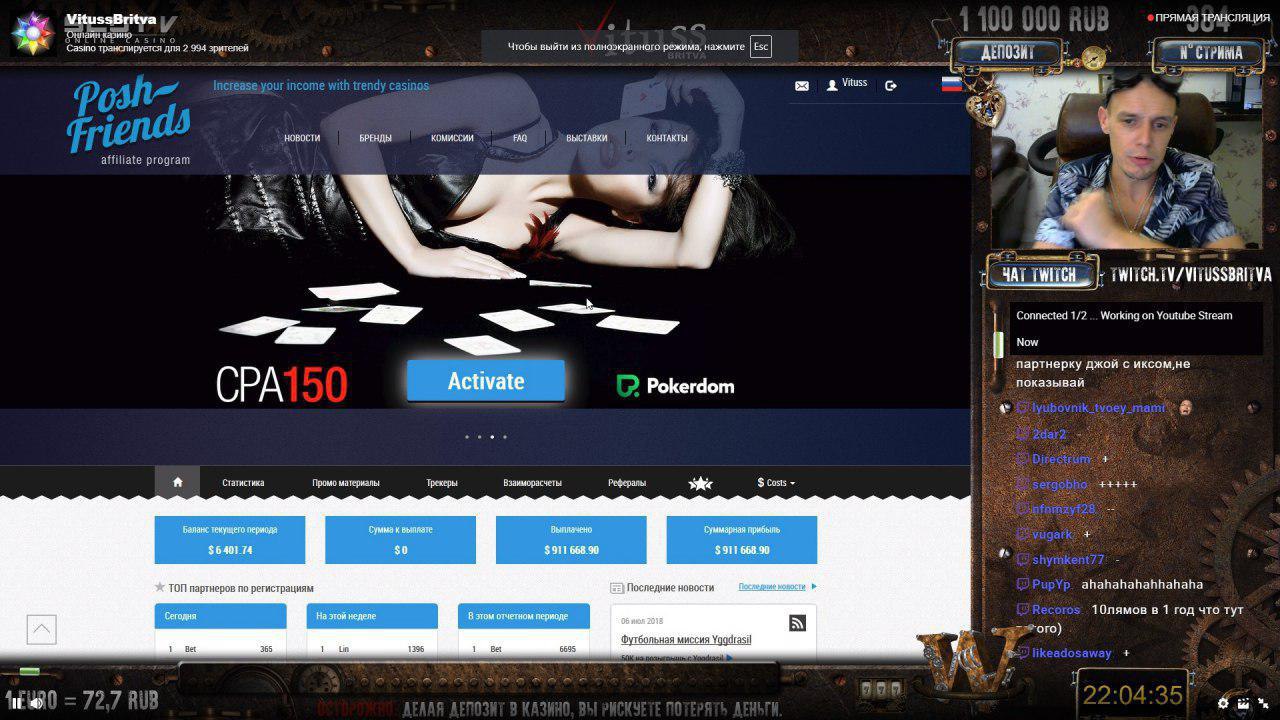Switch to the Взаиморасчеты tab
Image resolution: width=1280 pixels, height=720 pixels.
532,483
